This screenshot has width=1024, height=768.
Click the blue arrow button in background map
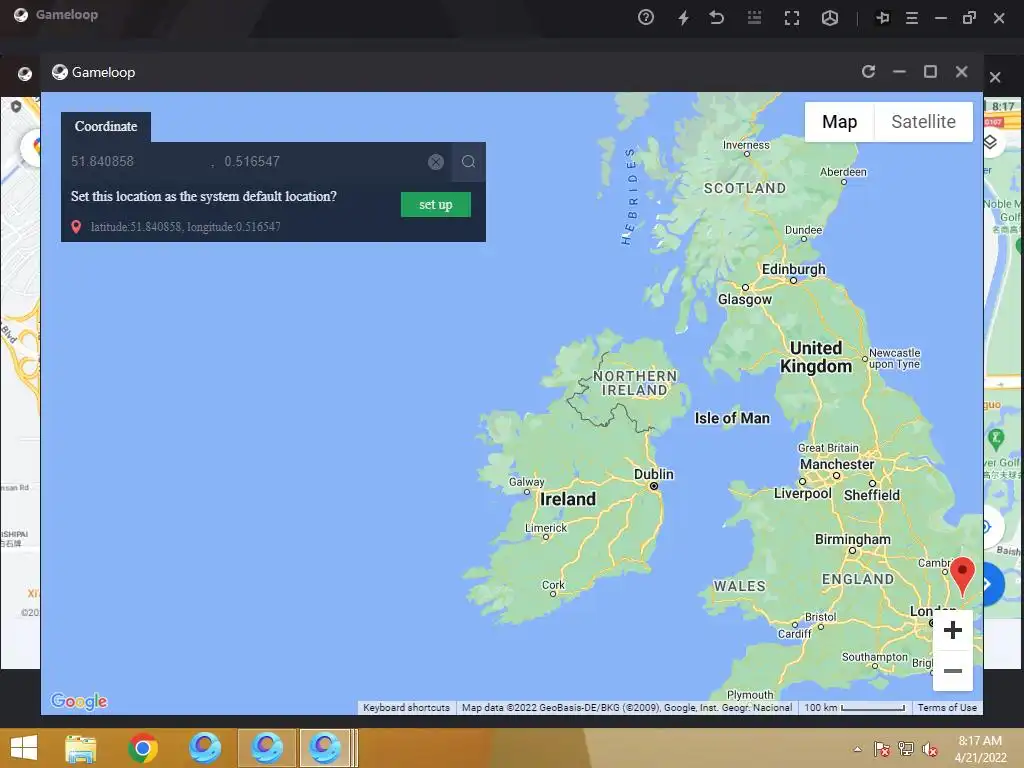(991, 584)
